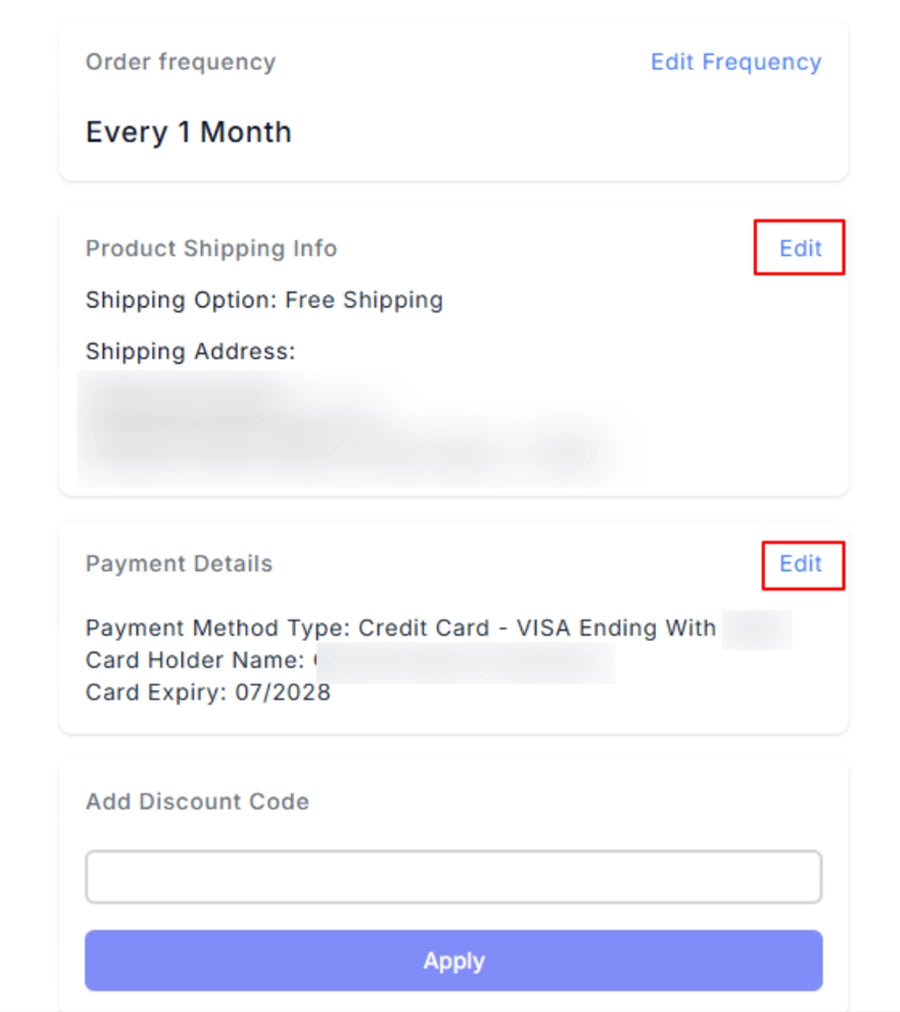The height and width of the screenshot is (1012, 900).
Task: Select the "Product Shipping Info" heading
Action: coord(211,248)
